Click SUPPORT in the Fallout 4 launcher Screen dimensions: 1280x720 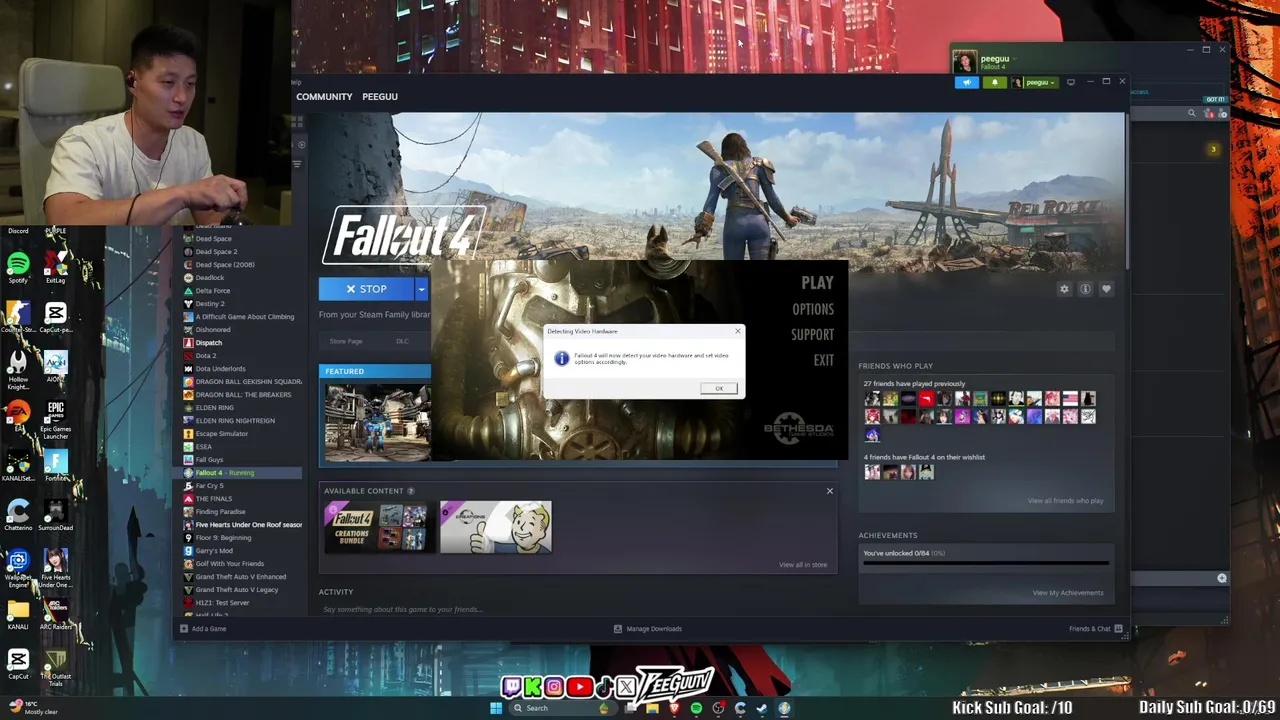812,335
